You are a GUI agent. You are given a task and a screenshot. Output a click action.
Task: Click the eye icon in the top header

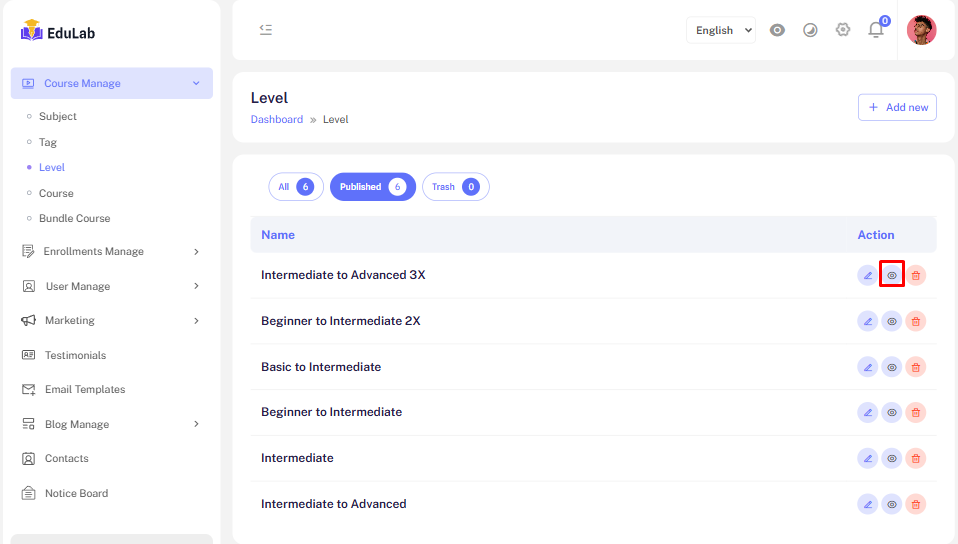pyautogui.click(x=777, y=30)
